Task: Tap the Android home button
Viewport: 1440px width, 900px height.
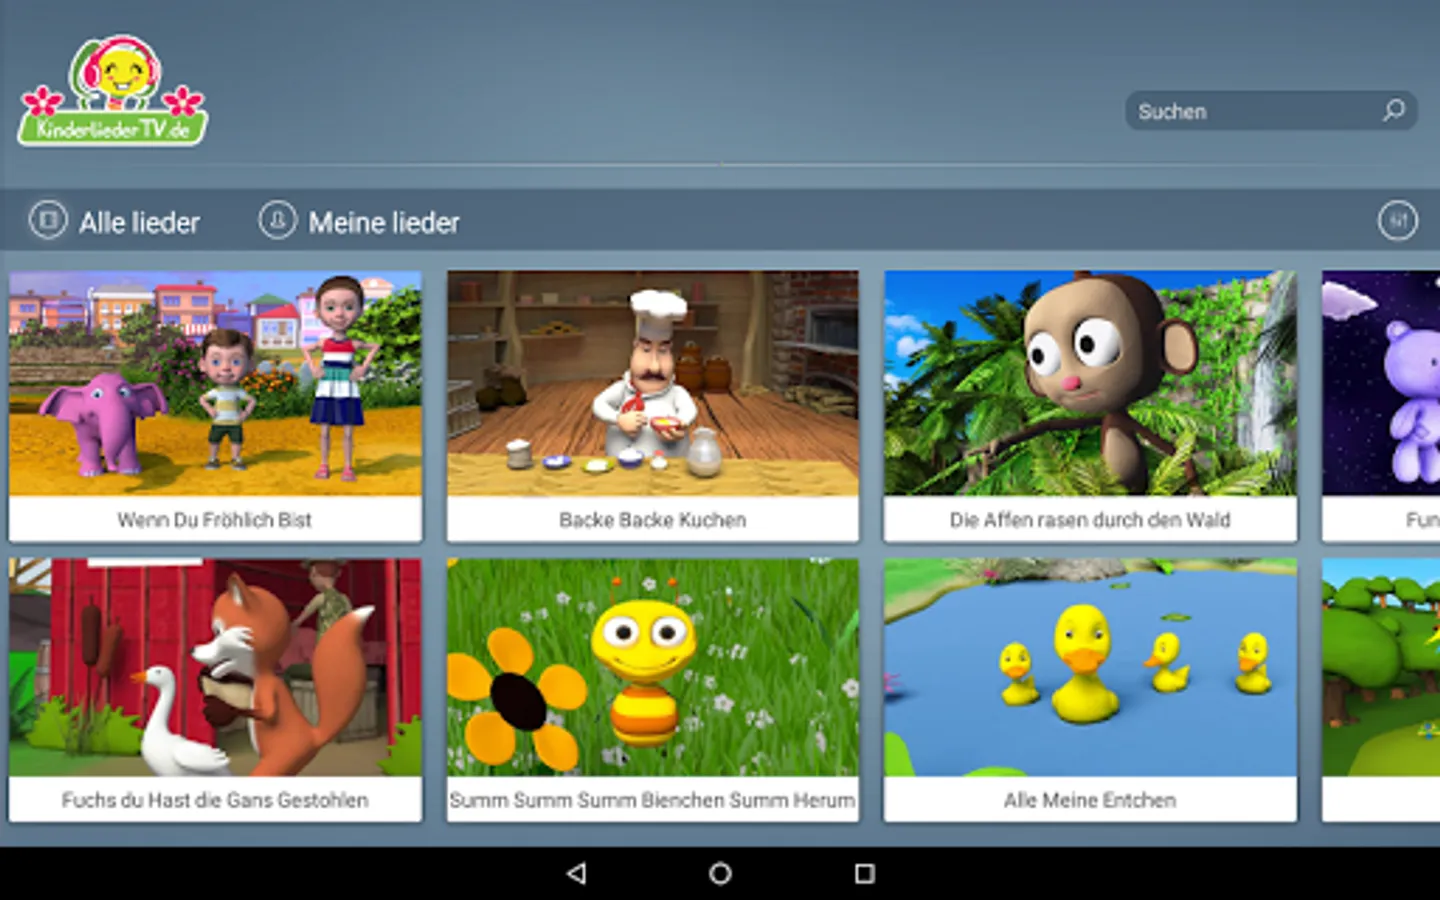Action: [720, 873]
